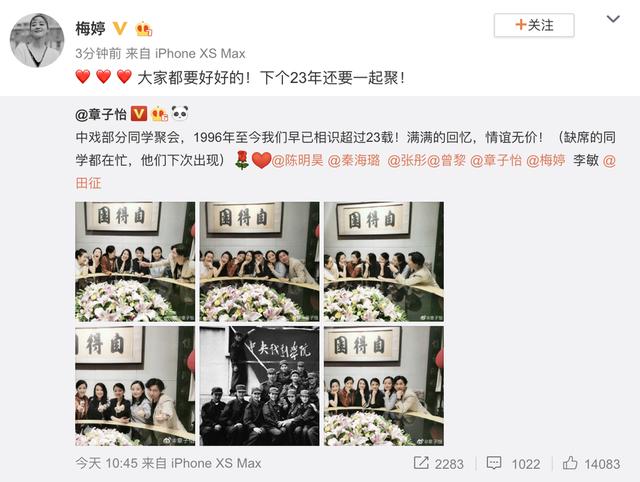Open the @曾黎 mention link
640x482 pixels.
tap(446, 160)
